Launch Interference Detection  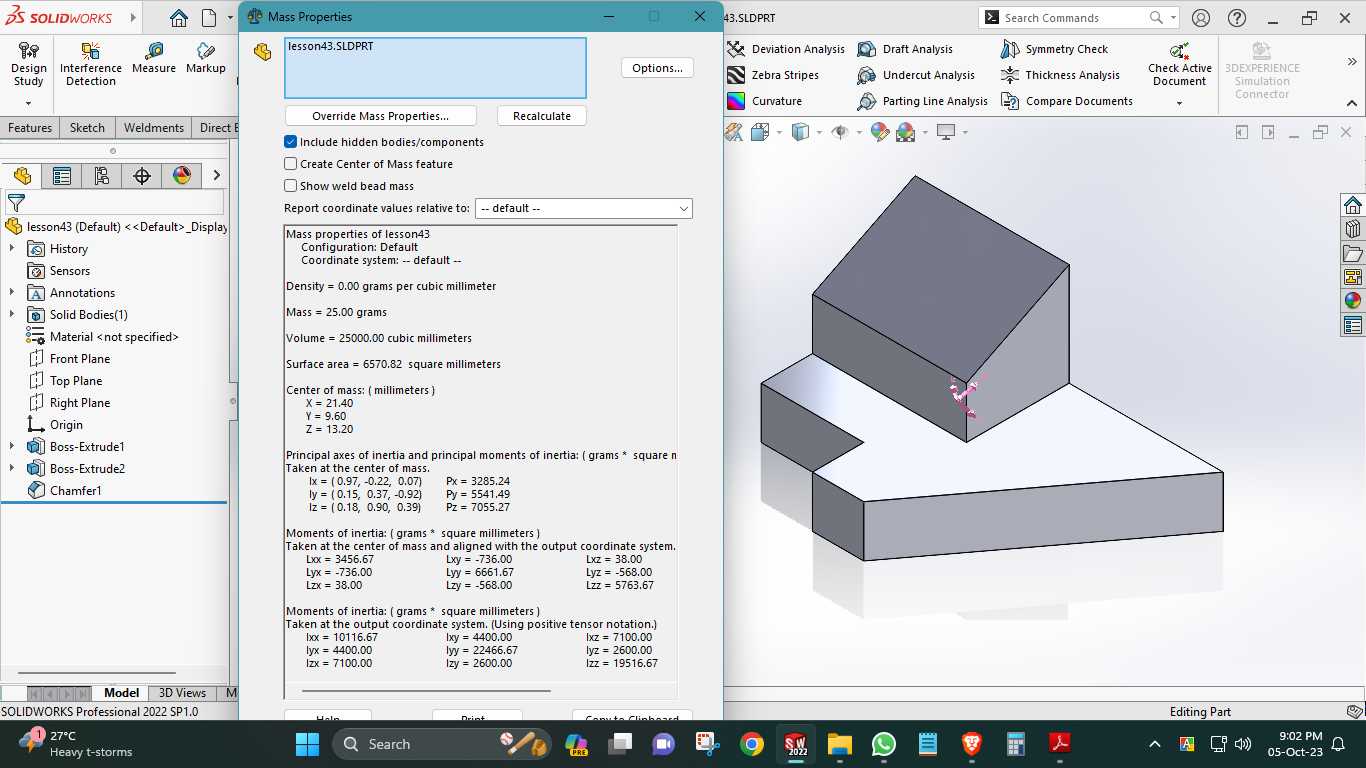(91, 64)
